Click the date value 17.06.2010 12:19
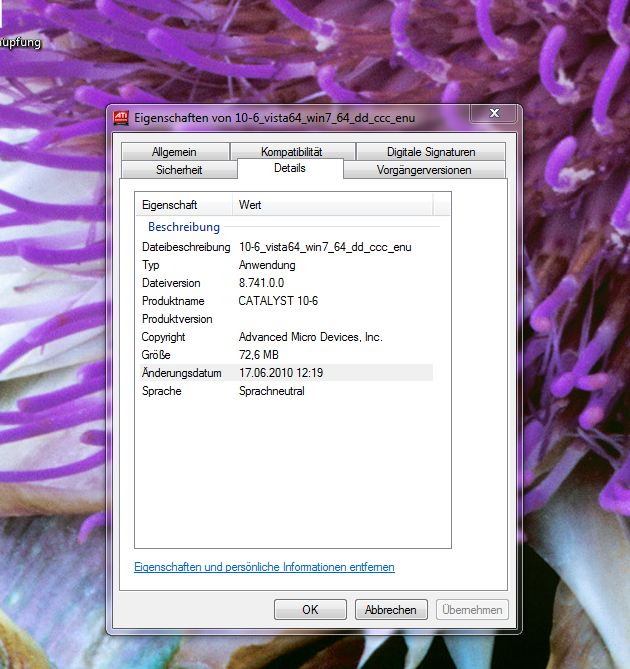The height and width of the screenshot is (669, 630). tap(281, 373)
